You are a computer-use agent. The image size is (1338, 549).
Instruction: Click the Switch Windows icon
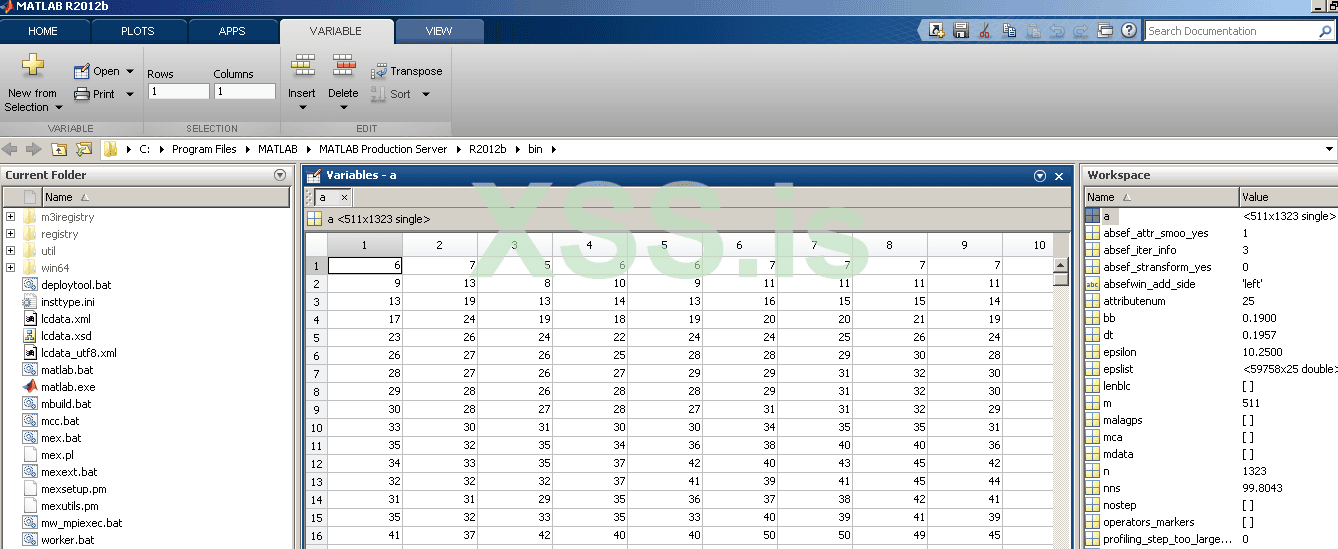[x=1105, y=31]
